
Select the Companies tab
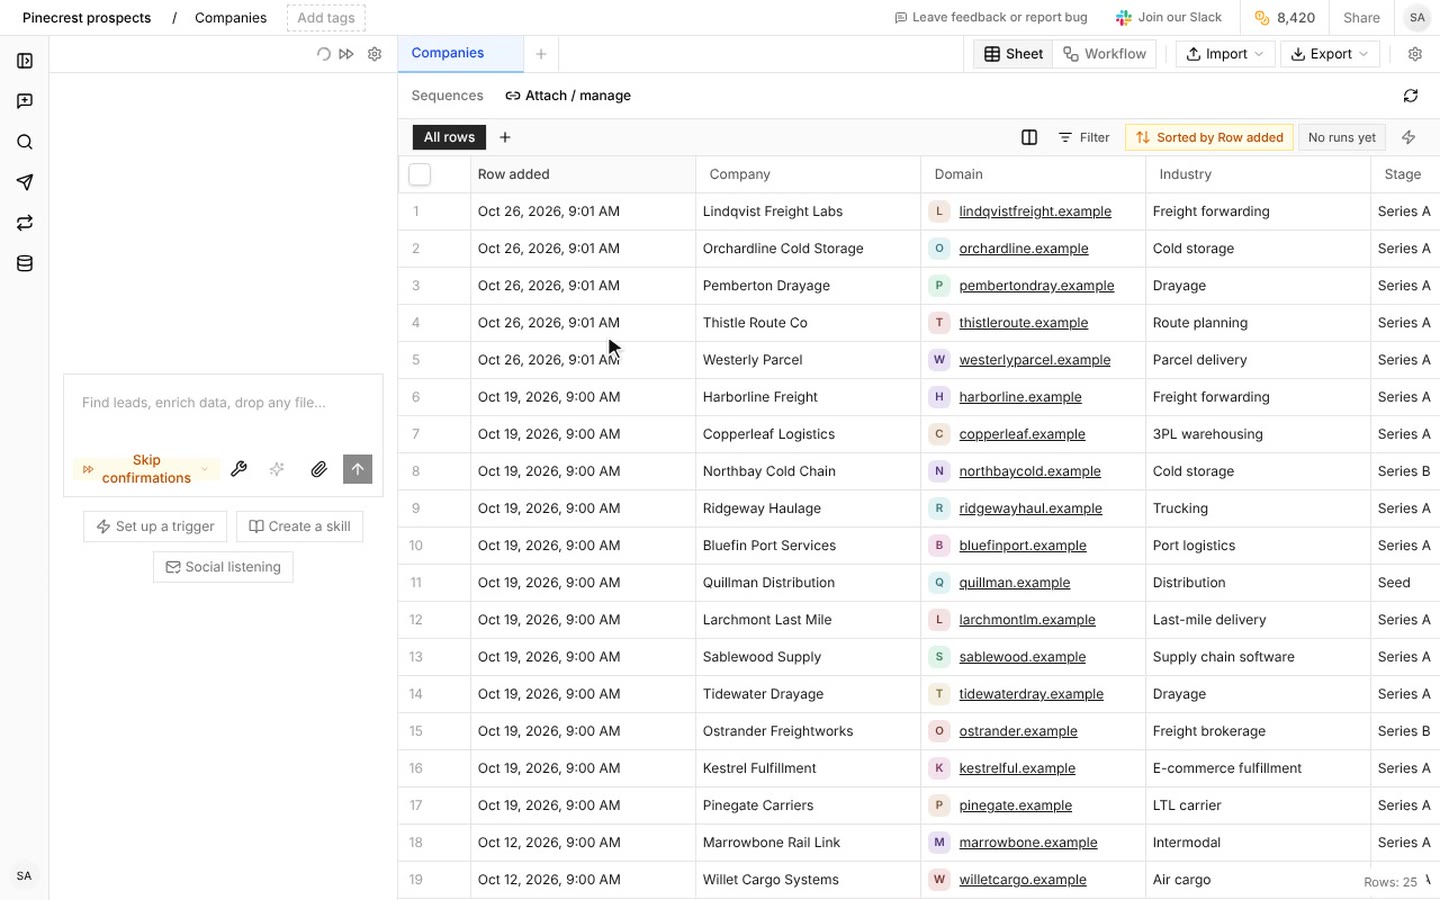point(460,53)
